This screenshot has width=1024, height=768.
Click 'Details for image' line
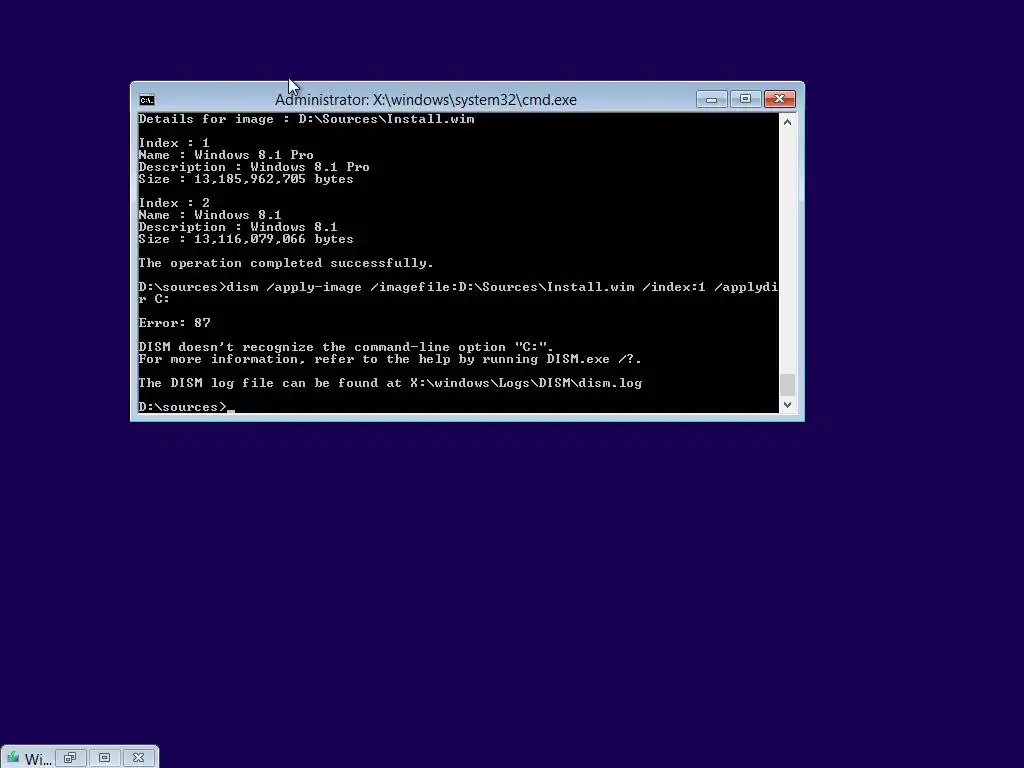[306, 119]
